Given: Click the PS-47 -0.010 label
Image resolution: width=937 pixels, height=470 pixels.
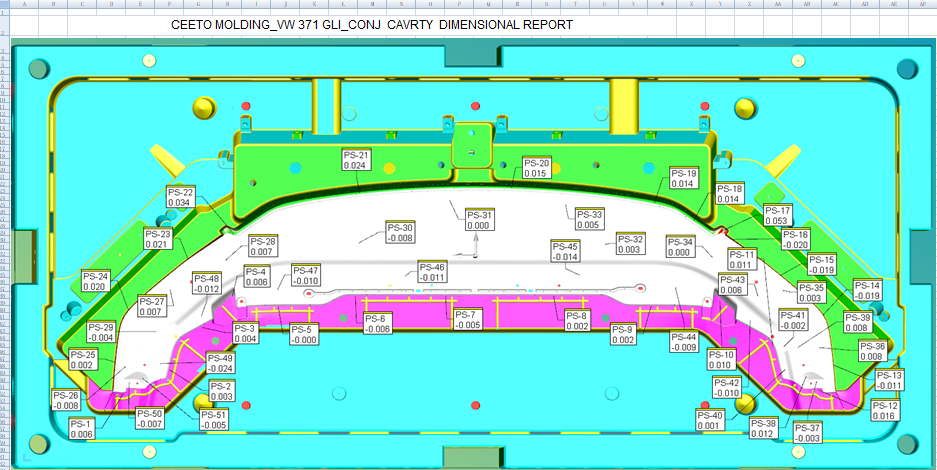Looking at the screenshot, I should [x=307, y=275].
